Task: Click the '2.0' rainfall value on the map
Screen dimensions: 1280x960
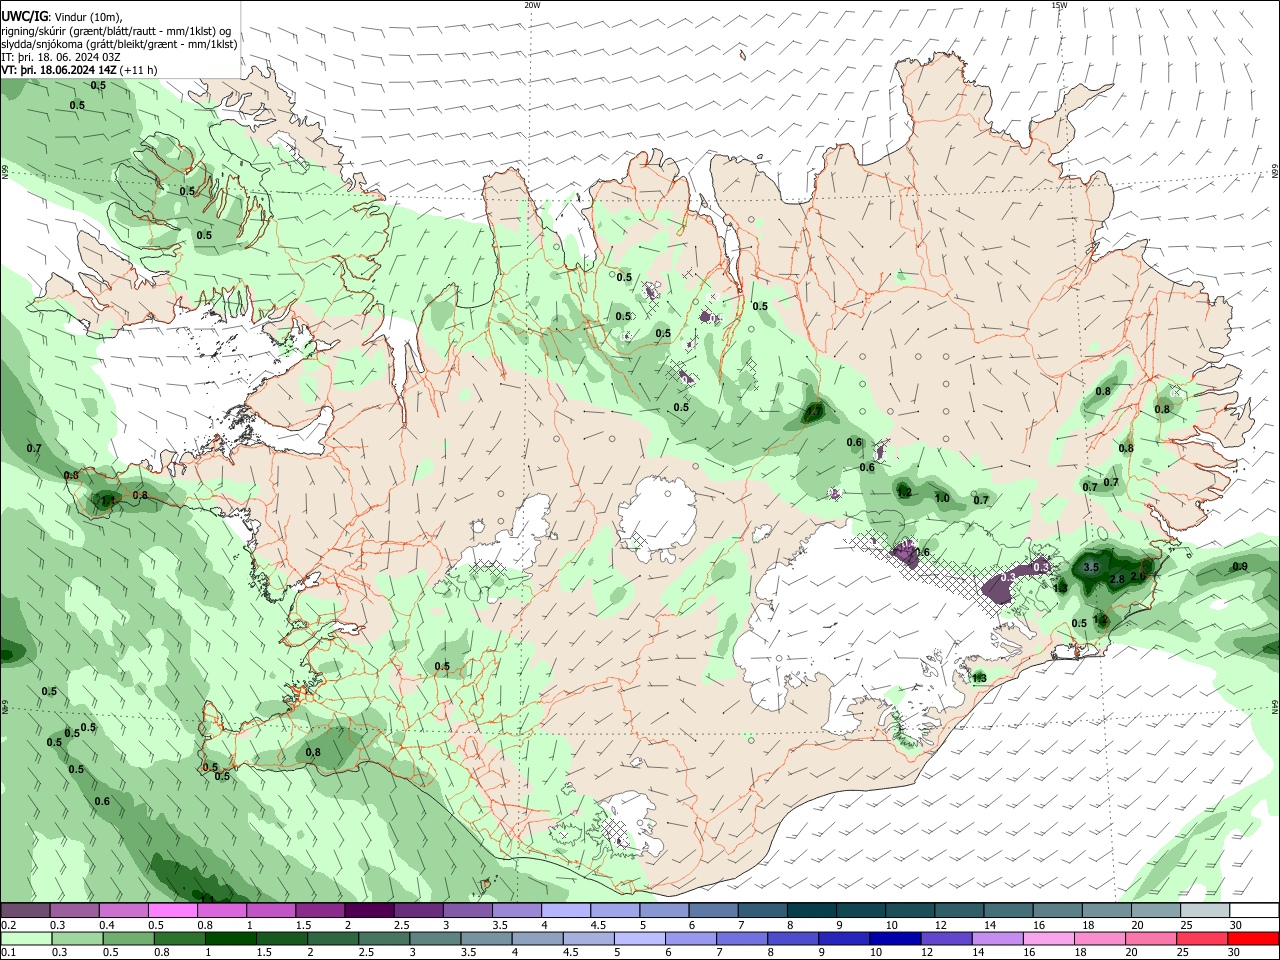Action: (x=1138, y=576)
